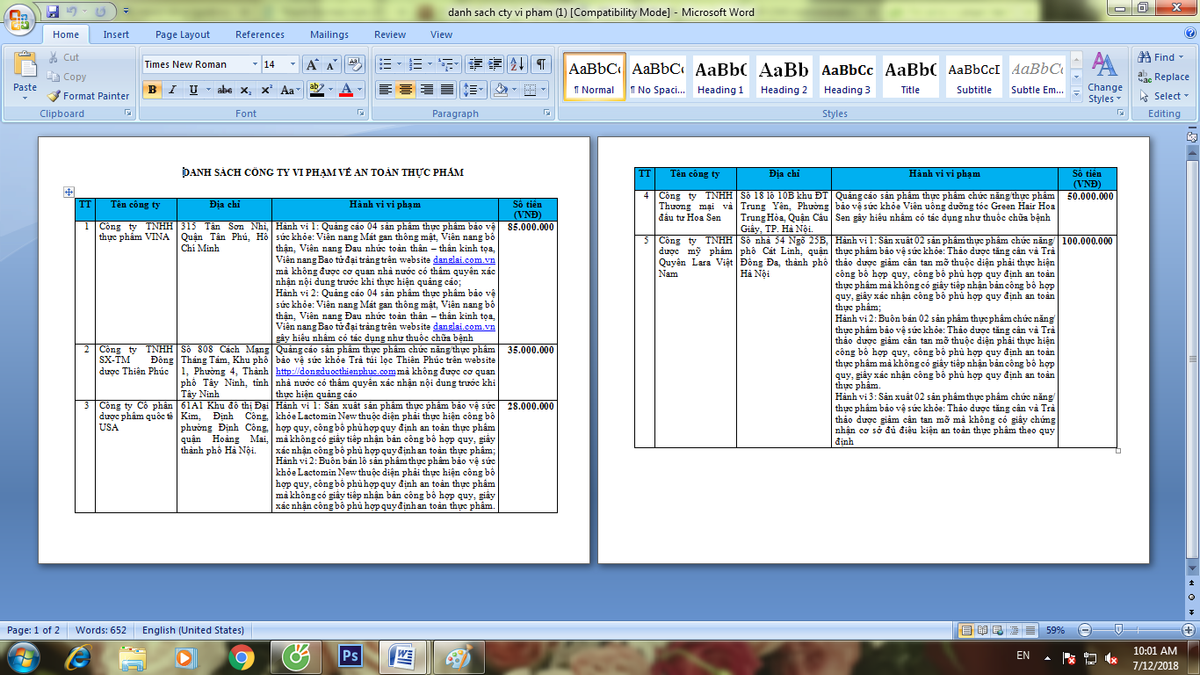Click the Replace button in Editing
Image resolution: width=1200 pixels, height=675 pixels.
coord(1163,76)
